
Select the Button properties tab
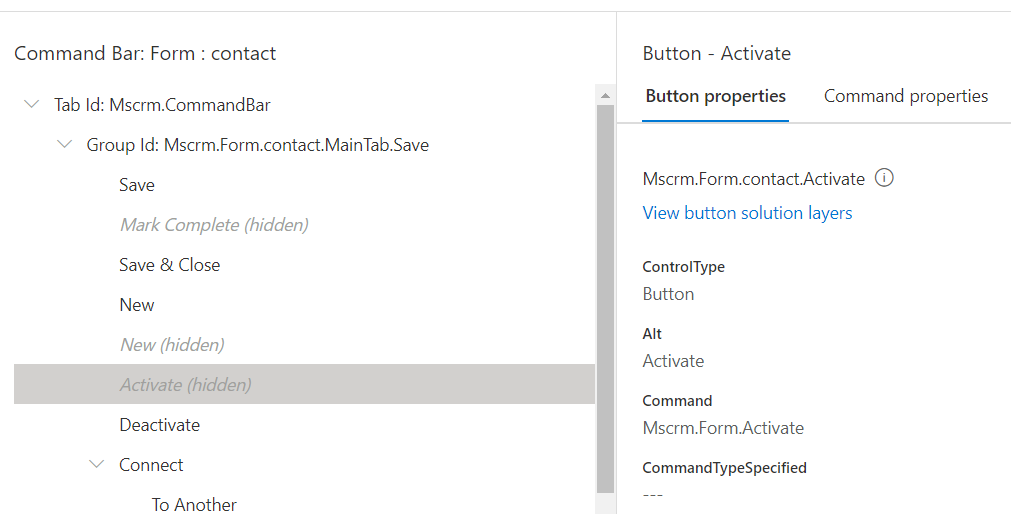point(715,96)
